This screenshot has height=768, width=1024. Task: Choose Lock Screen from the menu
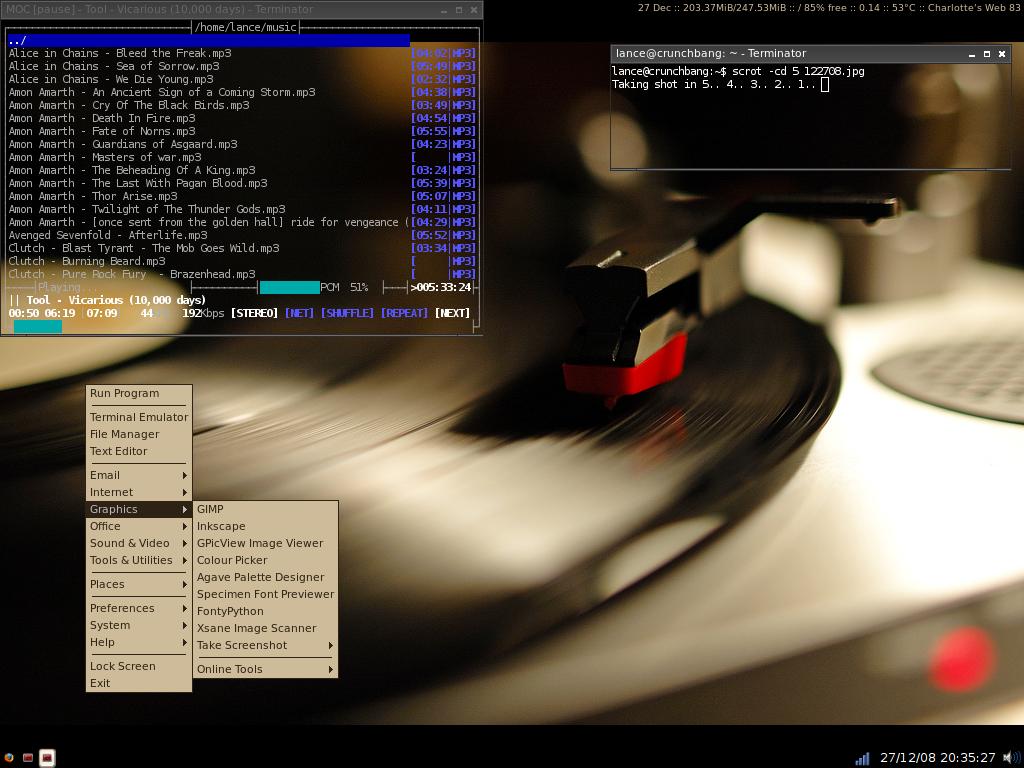(123, 666)
